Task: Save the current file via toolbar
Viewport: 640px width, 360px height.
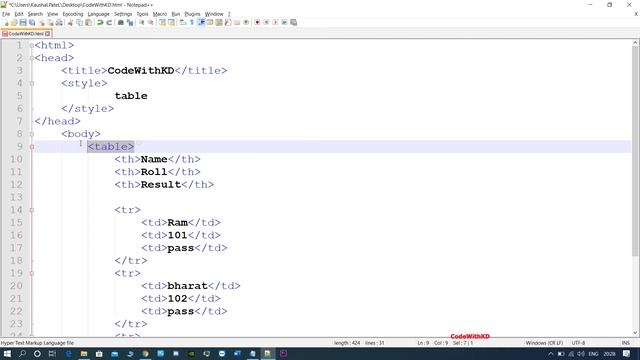Action: click(23, 22)
